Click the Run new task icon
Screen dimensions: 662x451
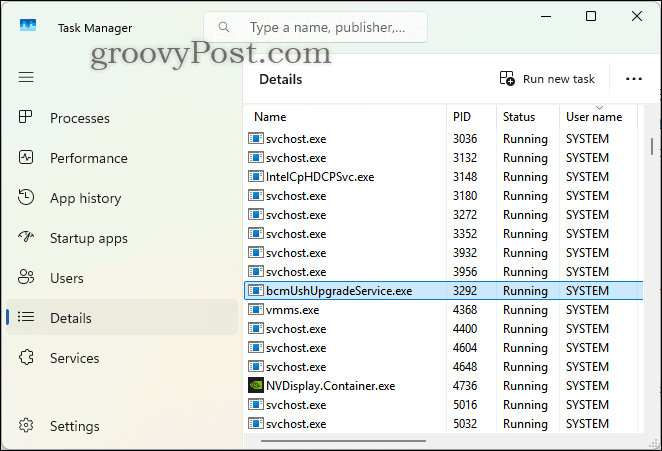(507, 78)
